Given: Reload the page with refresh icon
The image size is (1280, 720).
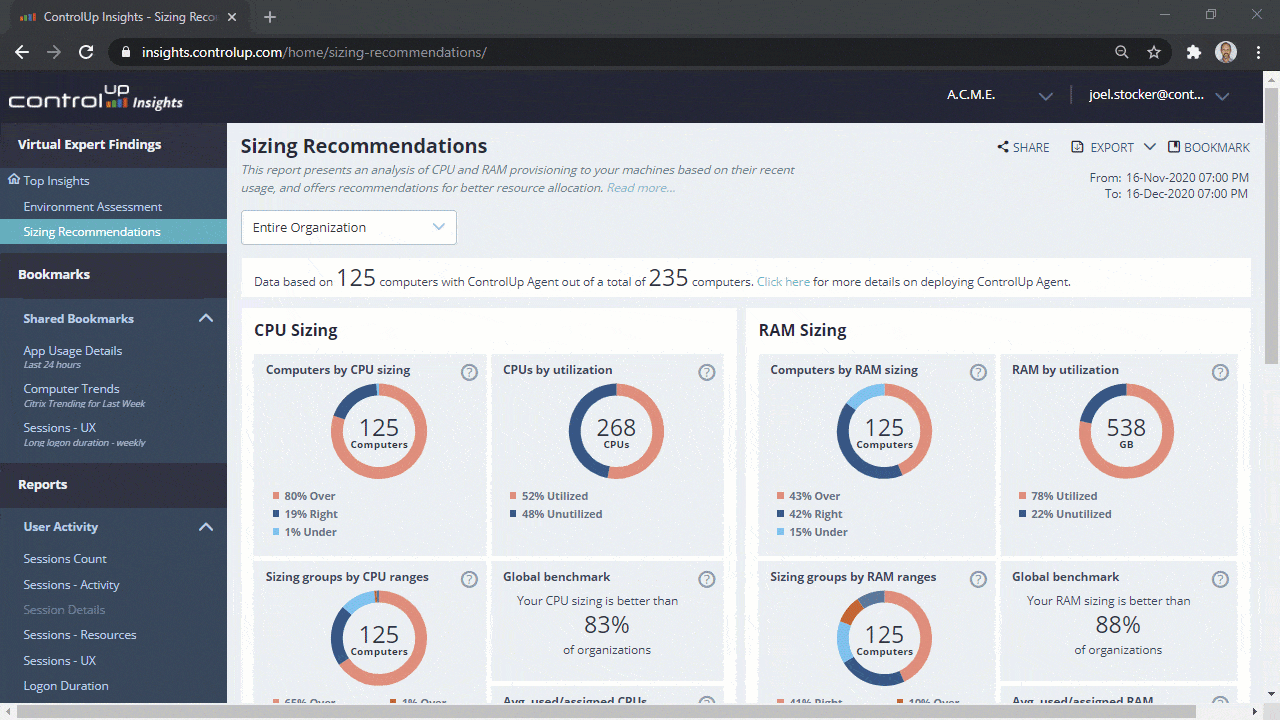Looking at the screenshot, I should pyautogui.click(x=86, y=52).
